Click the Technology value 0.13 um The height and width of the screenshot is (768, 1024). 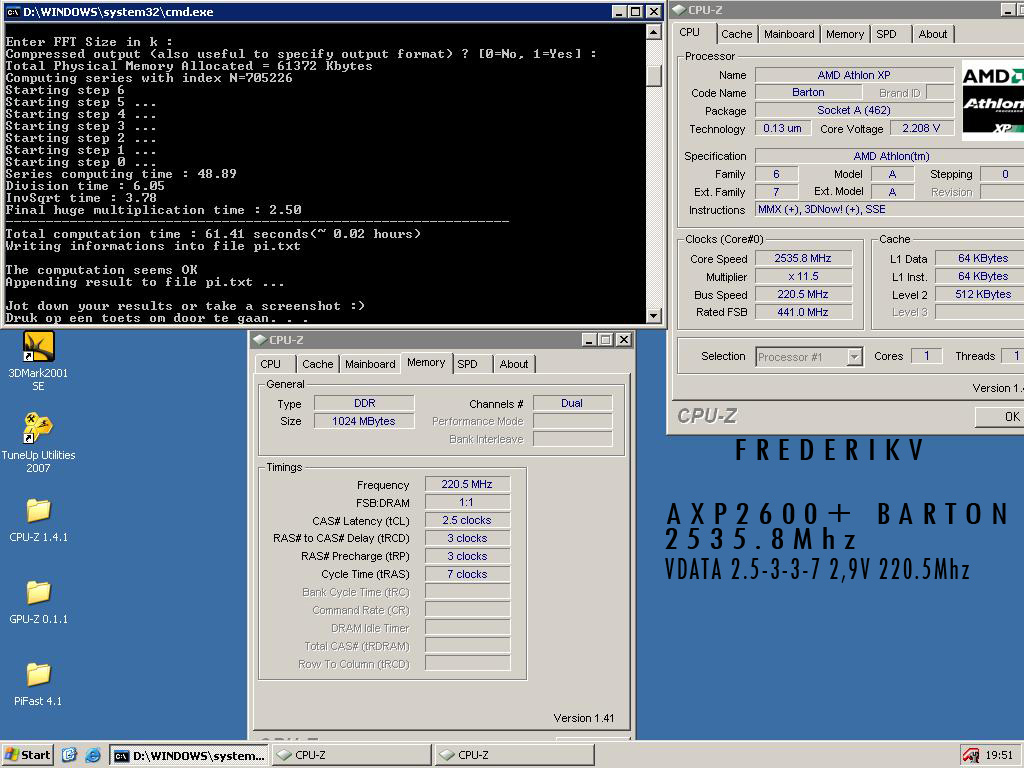click(x=782, y=128)
